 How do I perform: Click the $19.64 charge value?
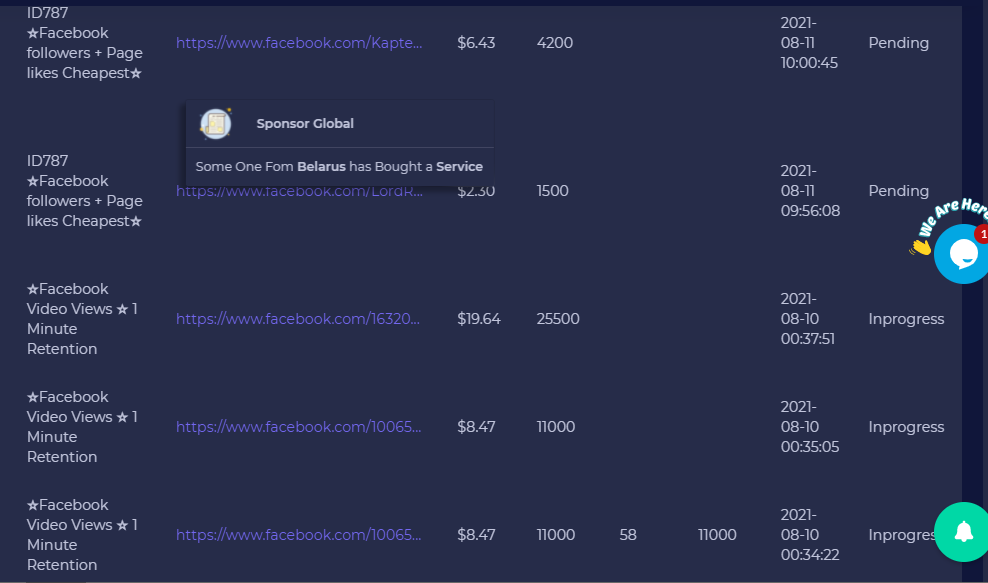pos(478,319)
